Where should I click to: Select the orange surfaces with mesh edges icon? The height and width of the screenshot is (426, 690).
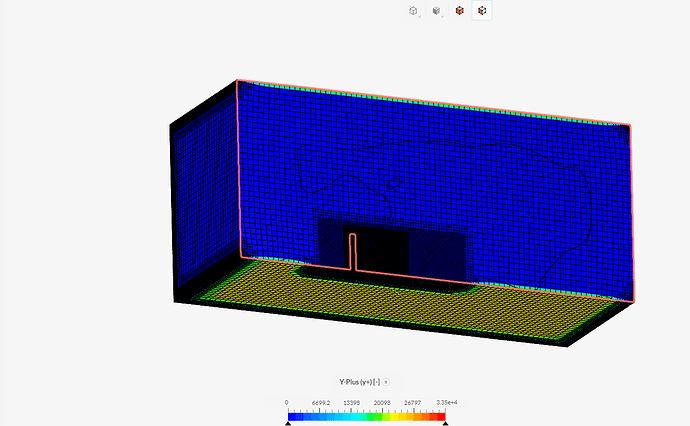tap(459, 11)
